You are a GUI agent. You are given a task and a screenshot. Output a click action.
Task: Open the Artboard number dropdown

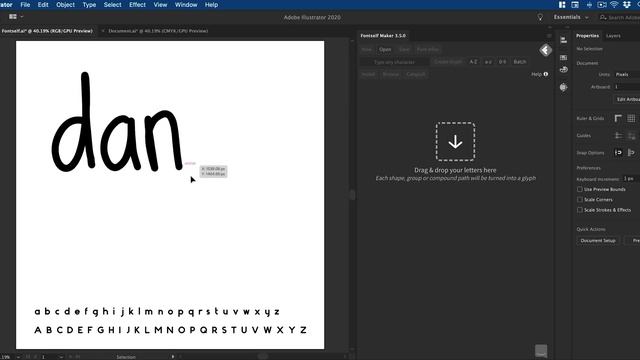(x=627, y=87)
